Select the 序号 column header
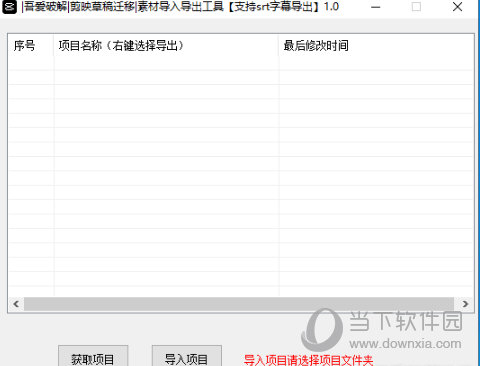 click(31, 46)
